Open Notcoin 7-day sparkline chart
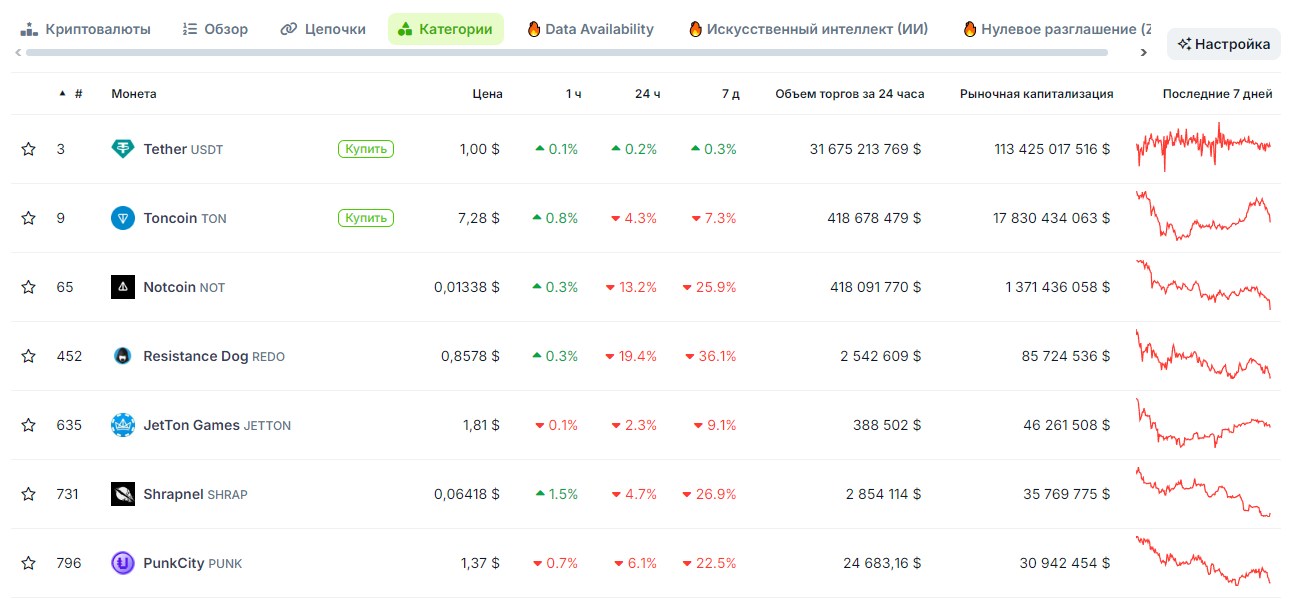The width and height of the screenshot is (1312, 599). point(1203,284)
